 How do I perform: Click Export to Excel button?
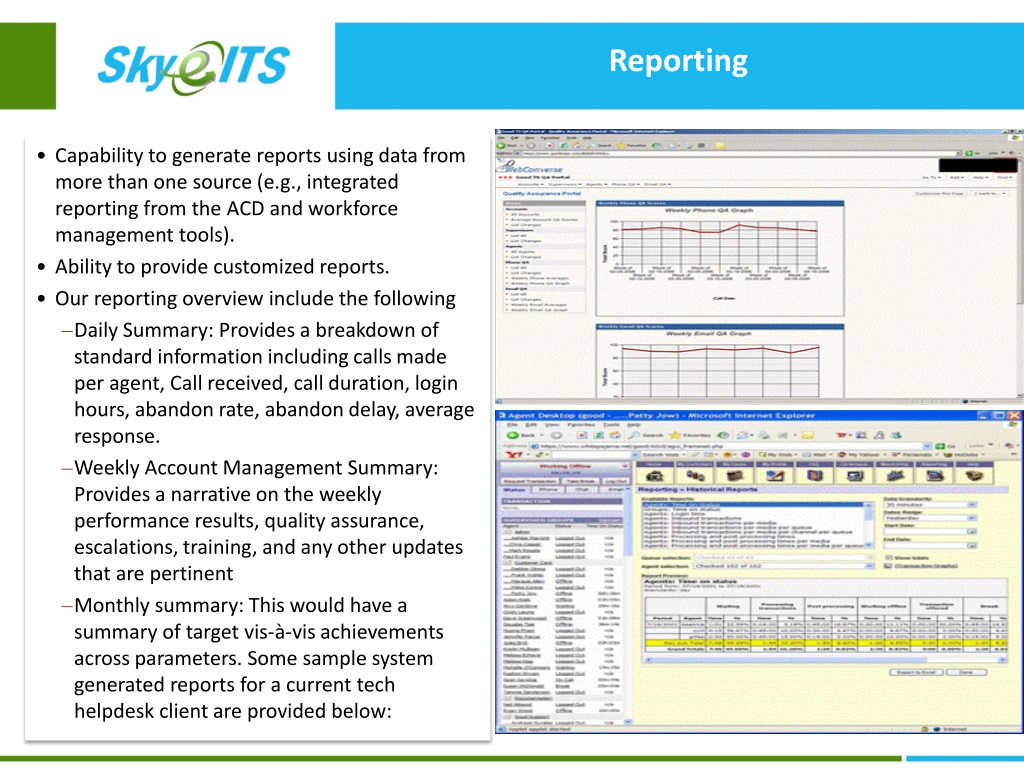pos(916,672)
